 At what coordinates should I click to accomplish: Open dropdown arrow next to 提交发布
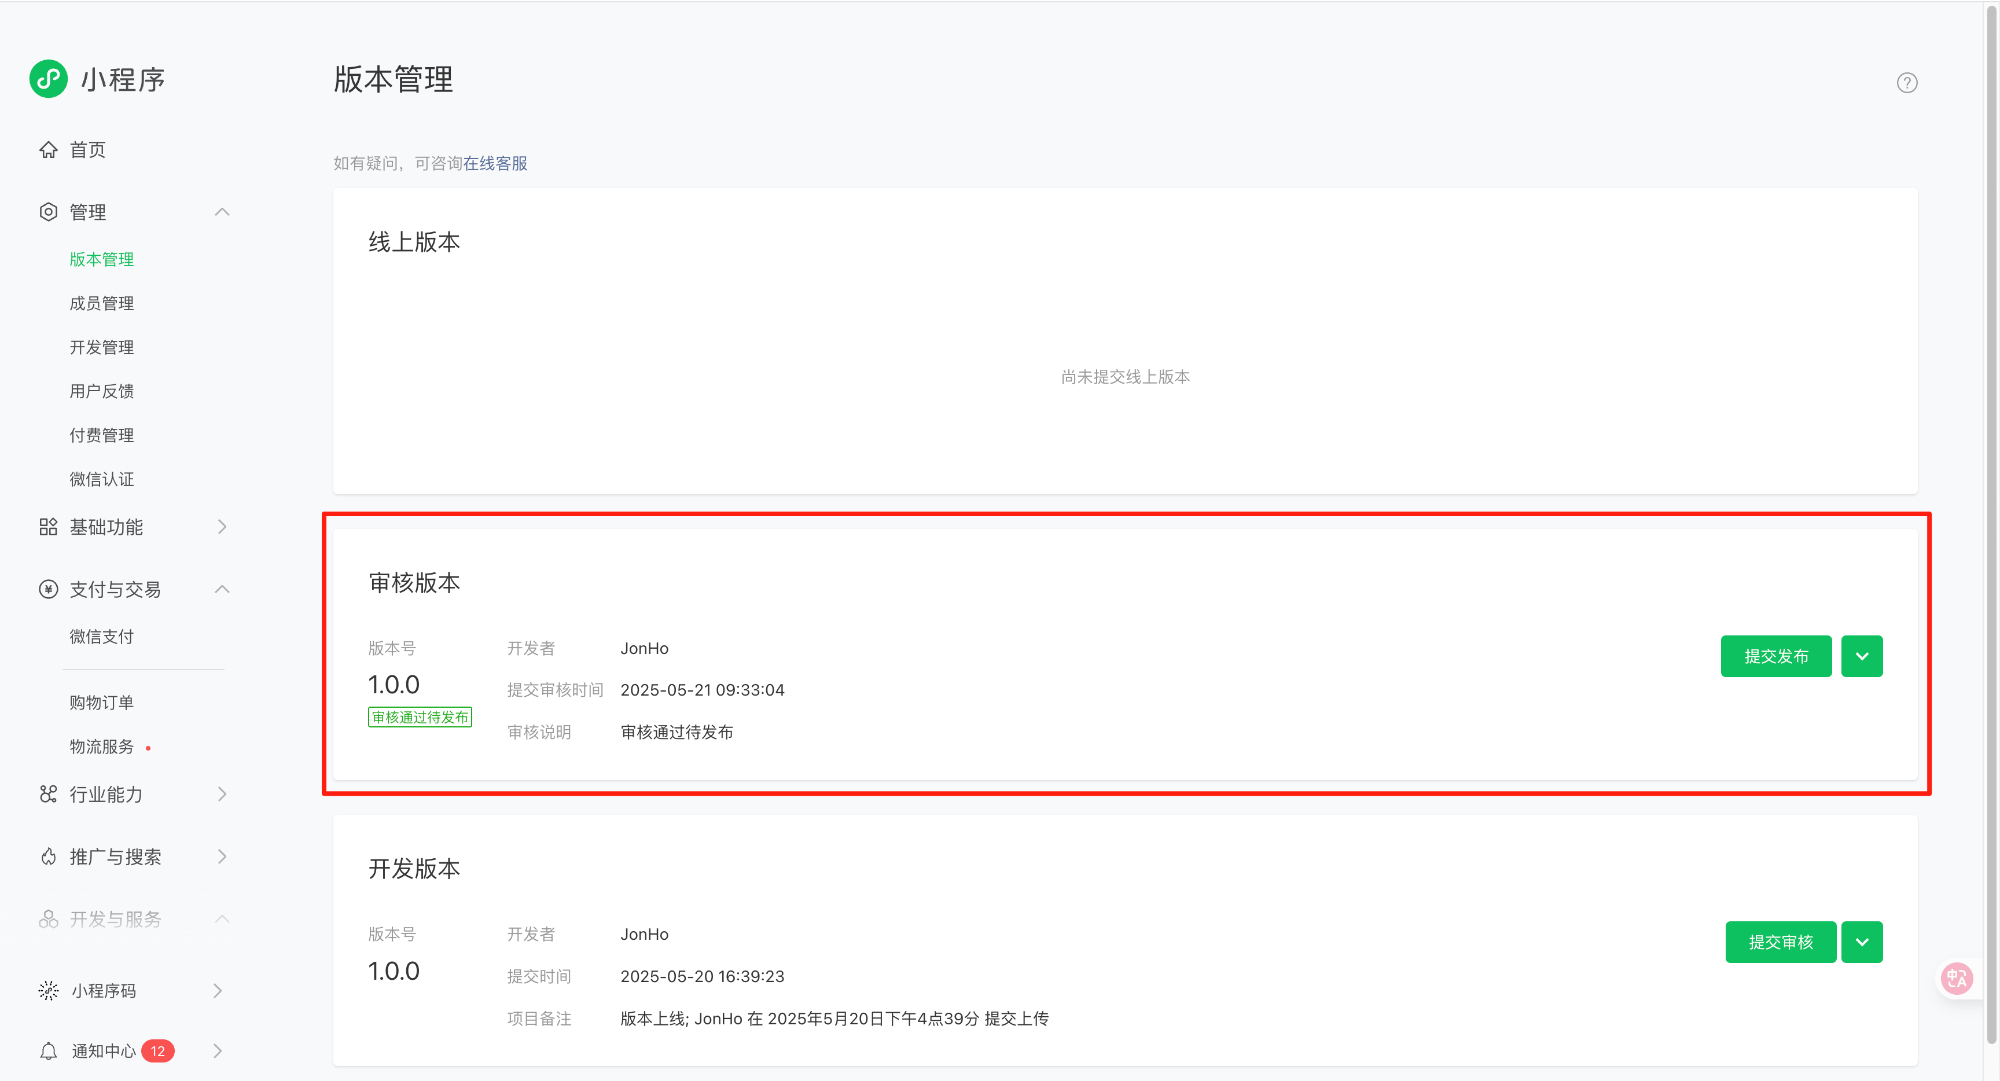point(1862,656)
